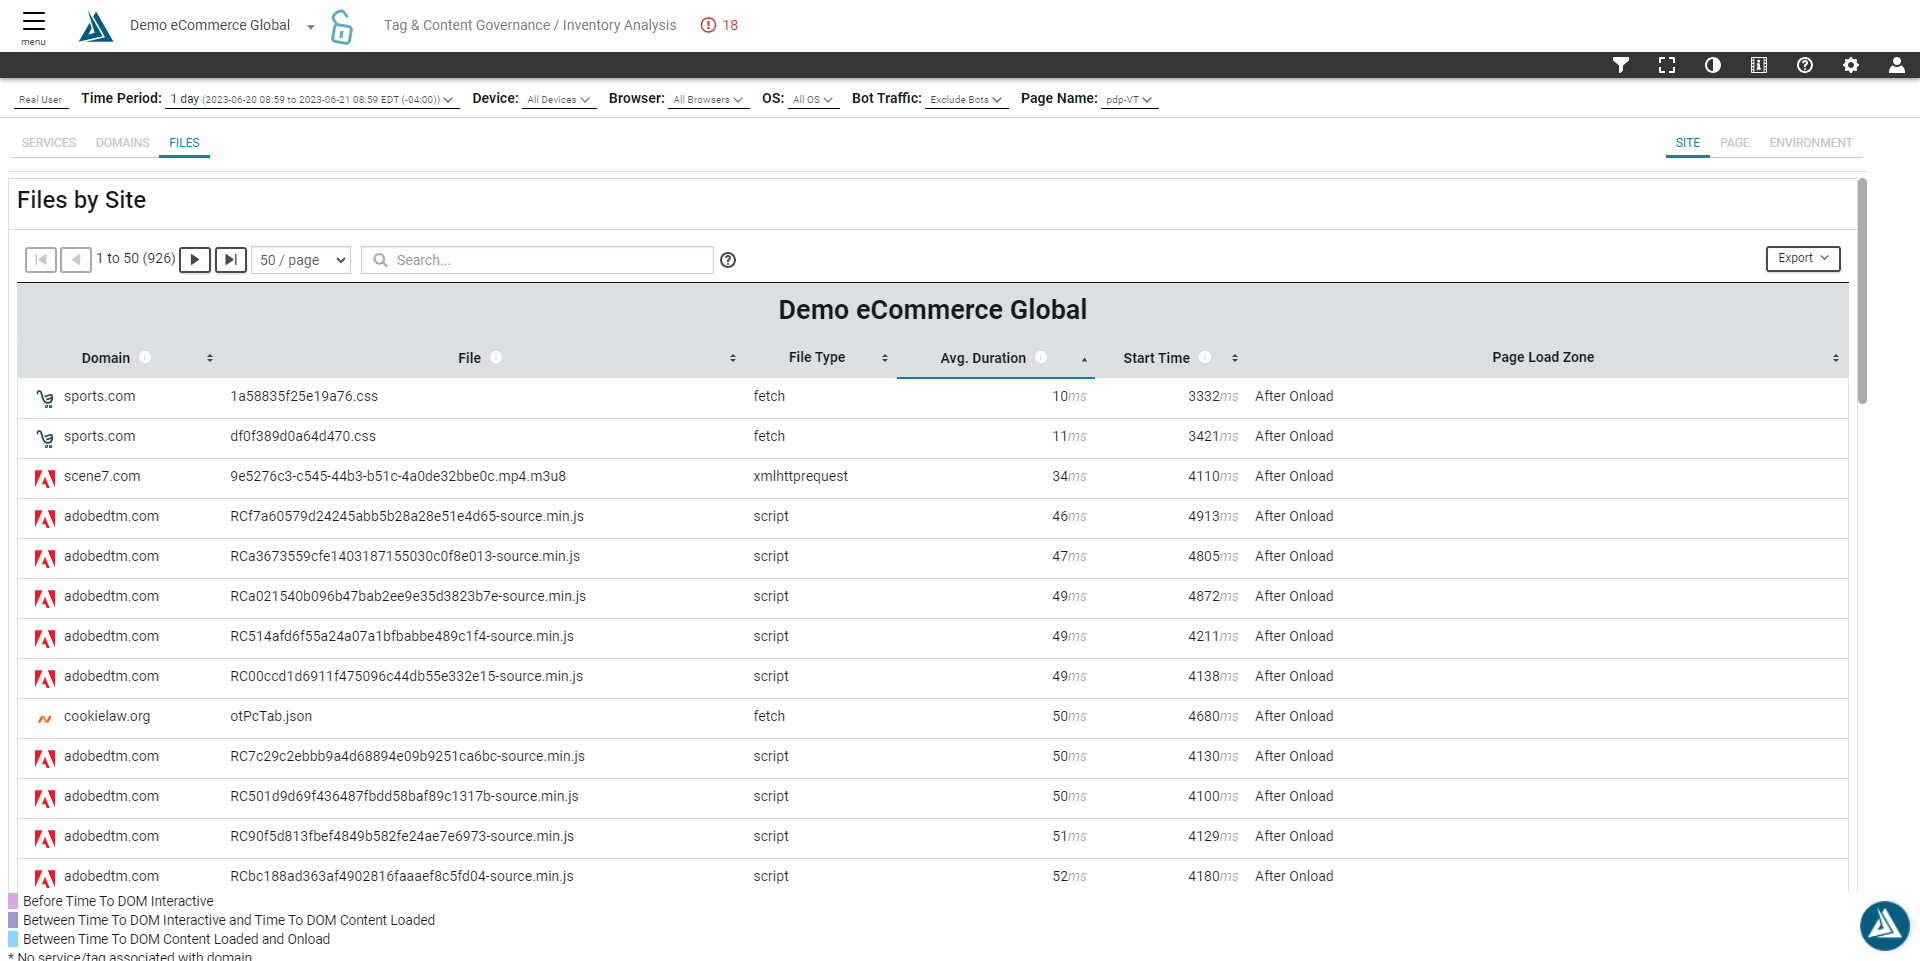Open the film-strip panel icon in dark toolbar
1920x961 pixels.
pyautogui.click(x=1759, y=65)
